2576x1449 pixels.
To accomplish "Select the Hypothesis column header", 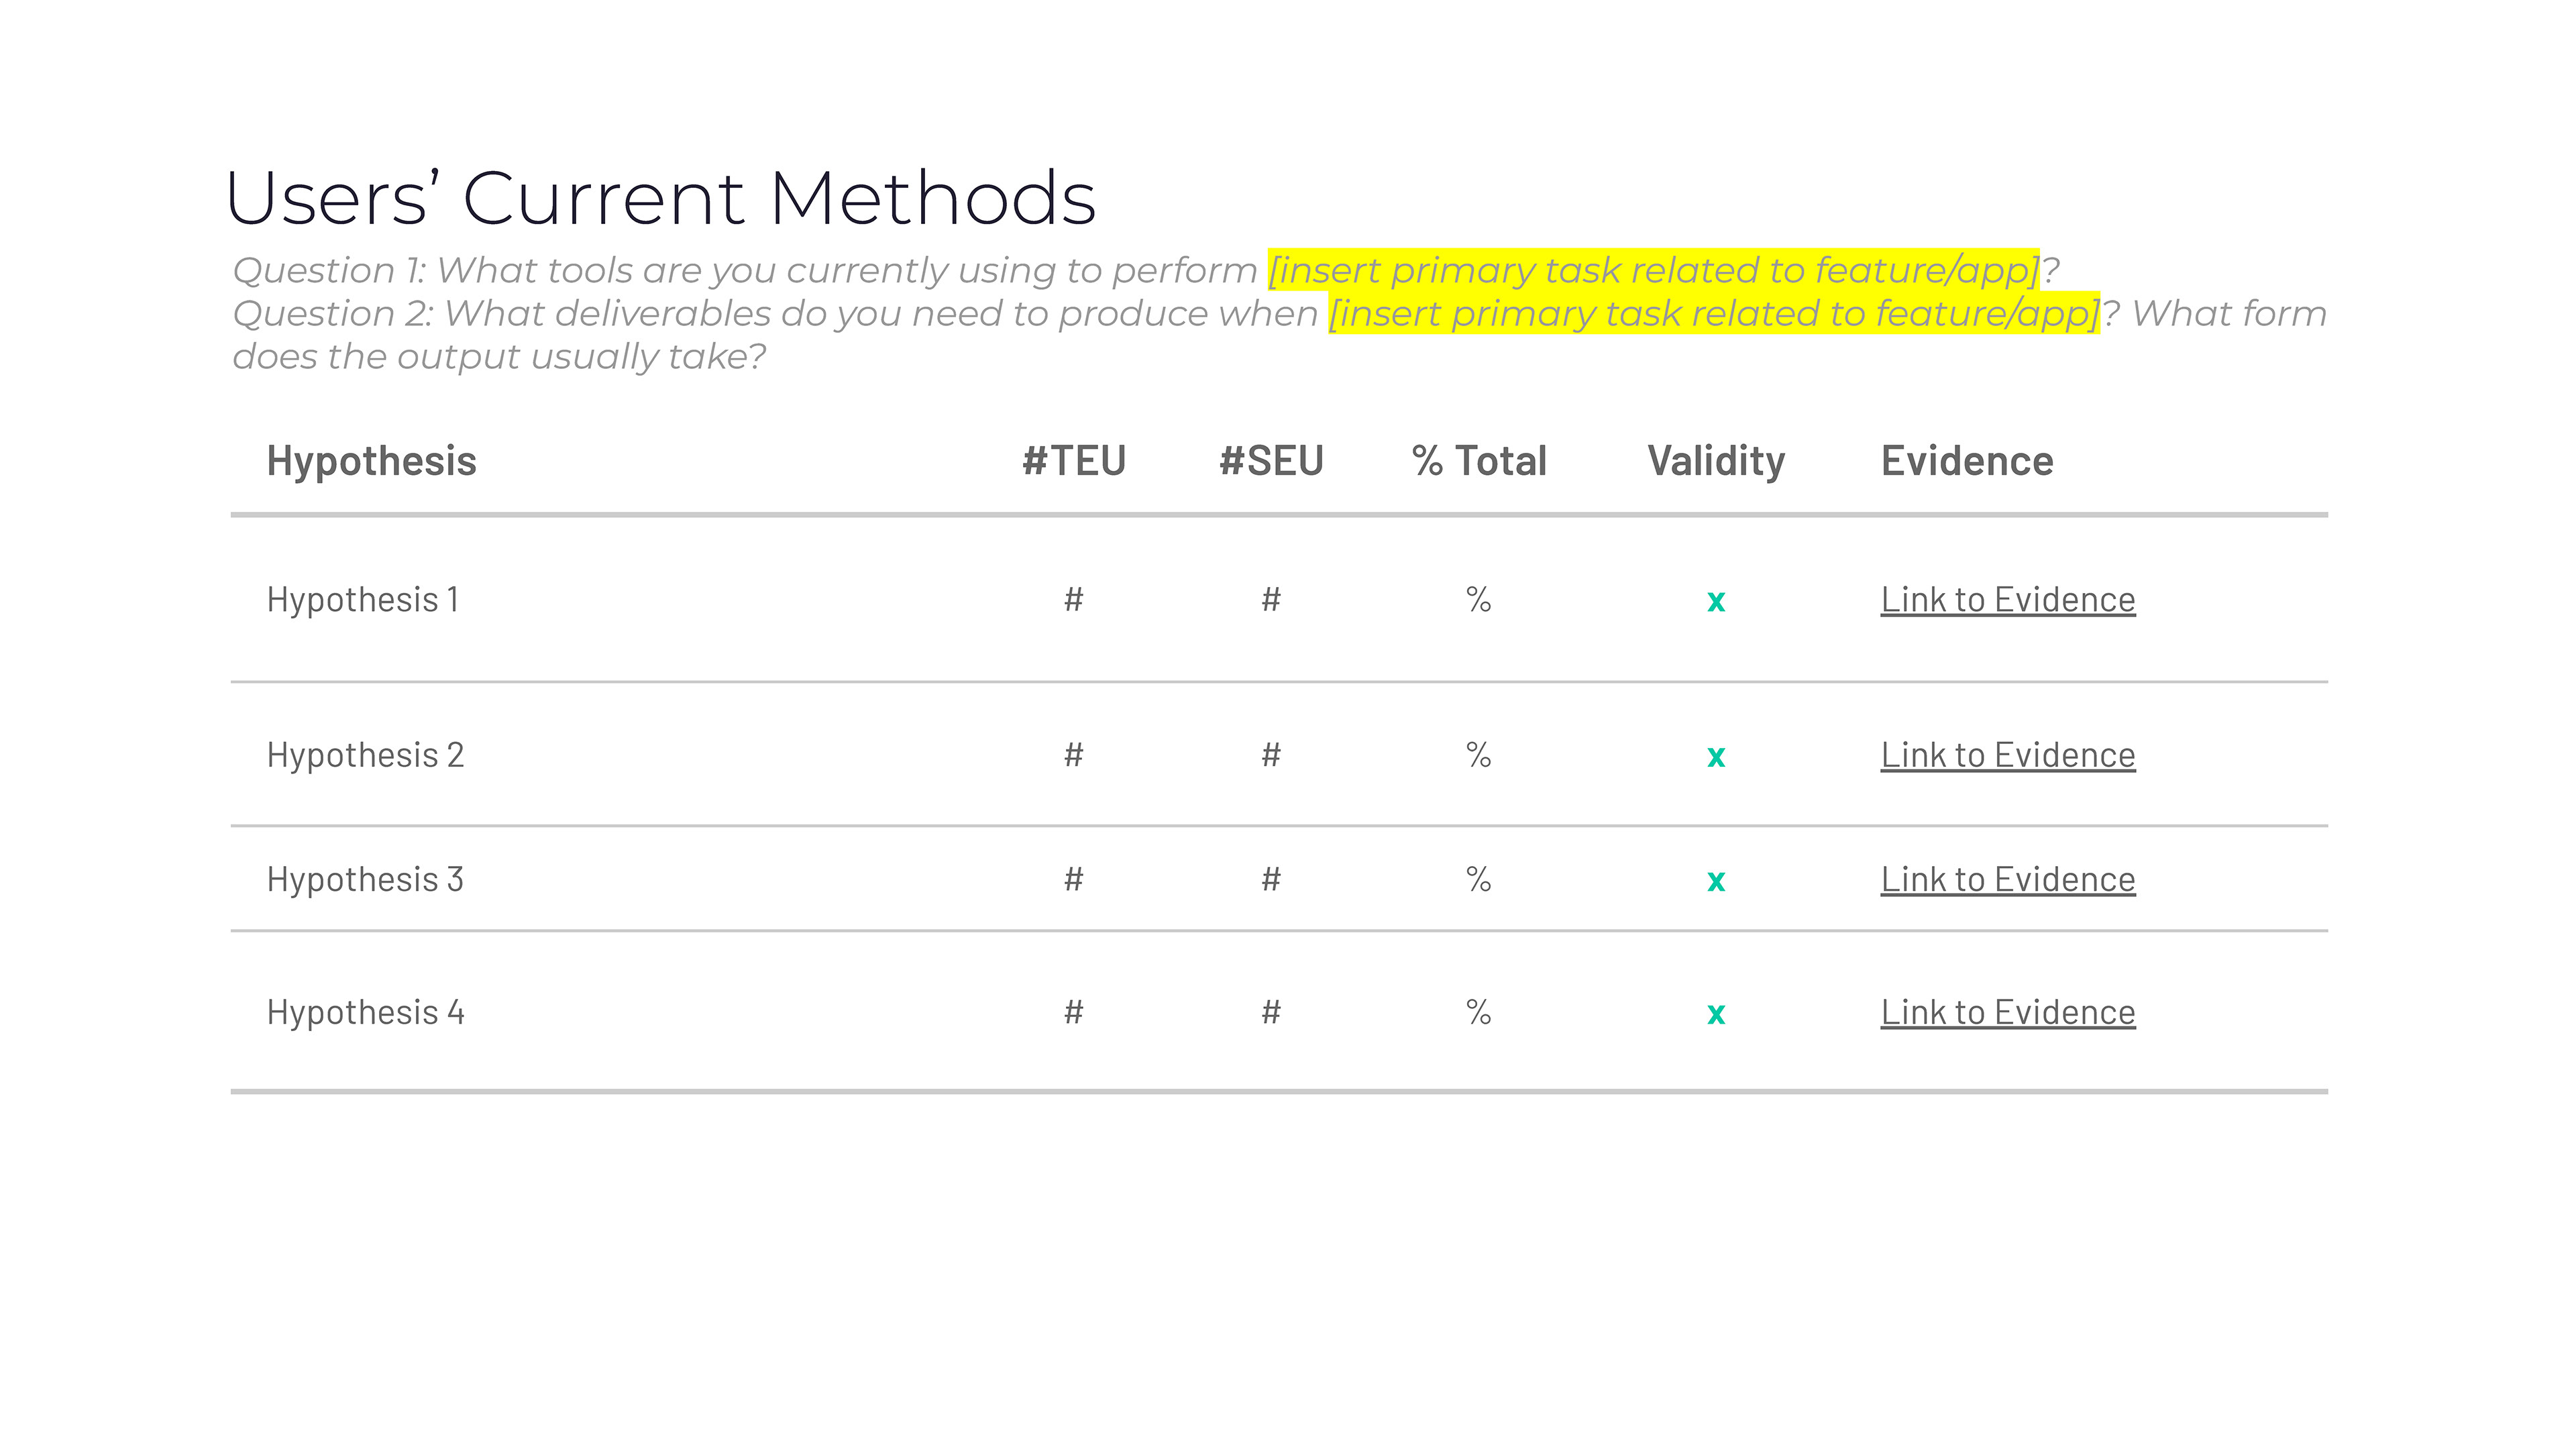I will (371, 461).
